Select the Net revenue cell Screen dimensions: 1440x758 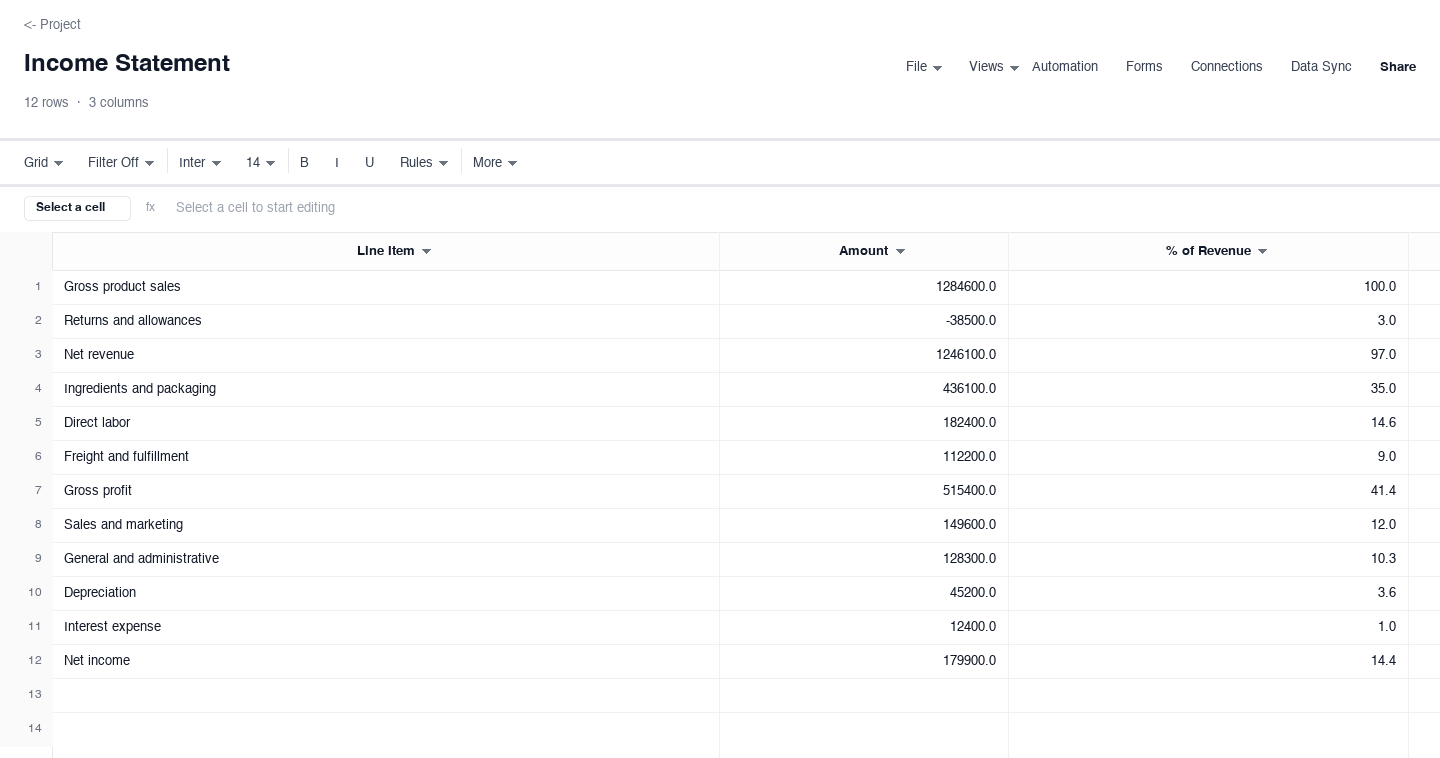click(x=386, y=355)
